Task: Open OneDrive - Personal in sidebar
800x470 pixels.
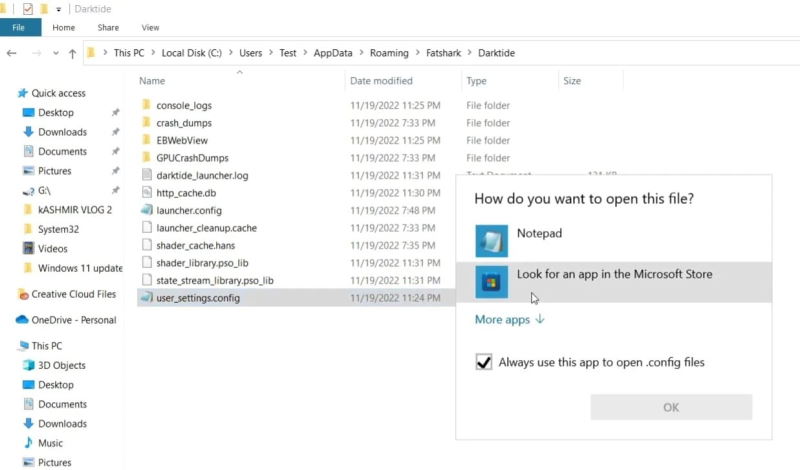Action: pos(73,320)
